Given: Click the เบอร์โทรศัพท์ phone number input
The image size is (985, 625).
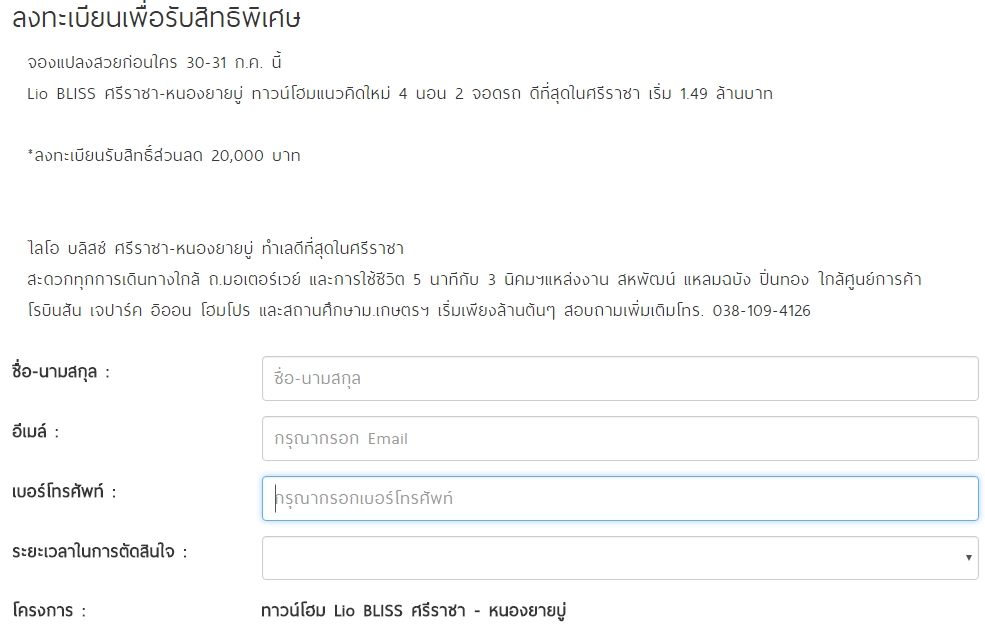Looking at the screenshot, I should pos(619,498).
